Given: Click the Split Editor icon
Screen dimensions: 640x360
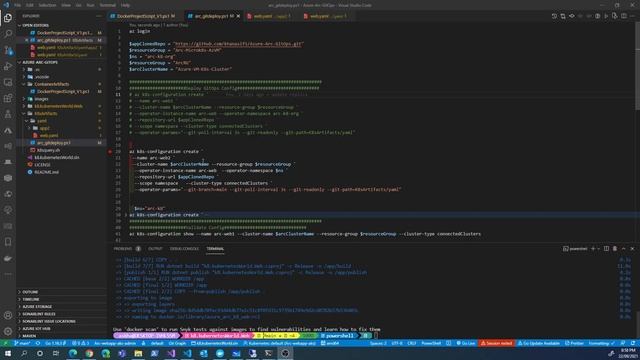Looking at the screenshot, I should tap(624, 16).
